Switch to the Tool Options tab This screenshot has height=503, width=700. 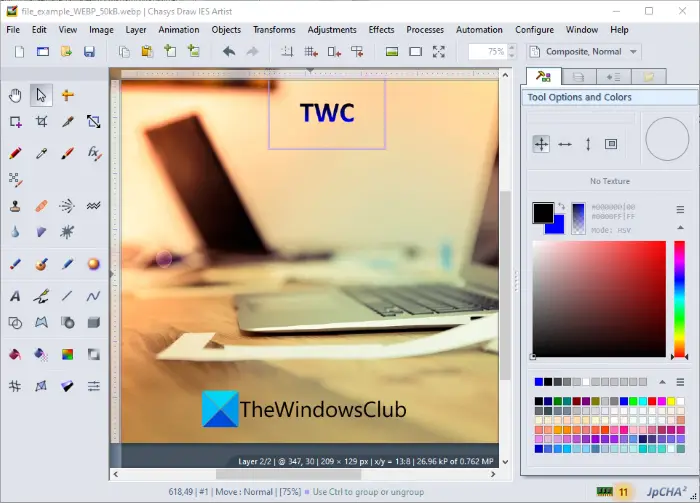pos(543,77)
